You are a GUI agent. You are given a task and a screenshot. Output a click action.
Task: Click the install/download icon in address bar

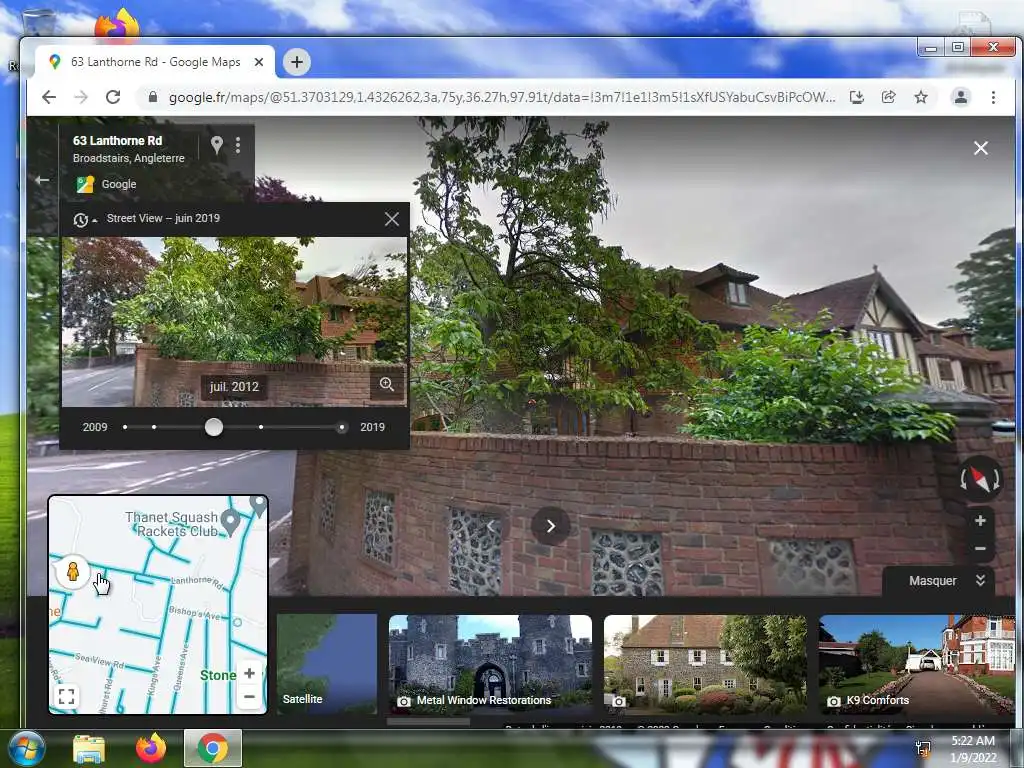pos(857,97)
